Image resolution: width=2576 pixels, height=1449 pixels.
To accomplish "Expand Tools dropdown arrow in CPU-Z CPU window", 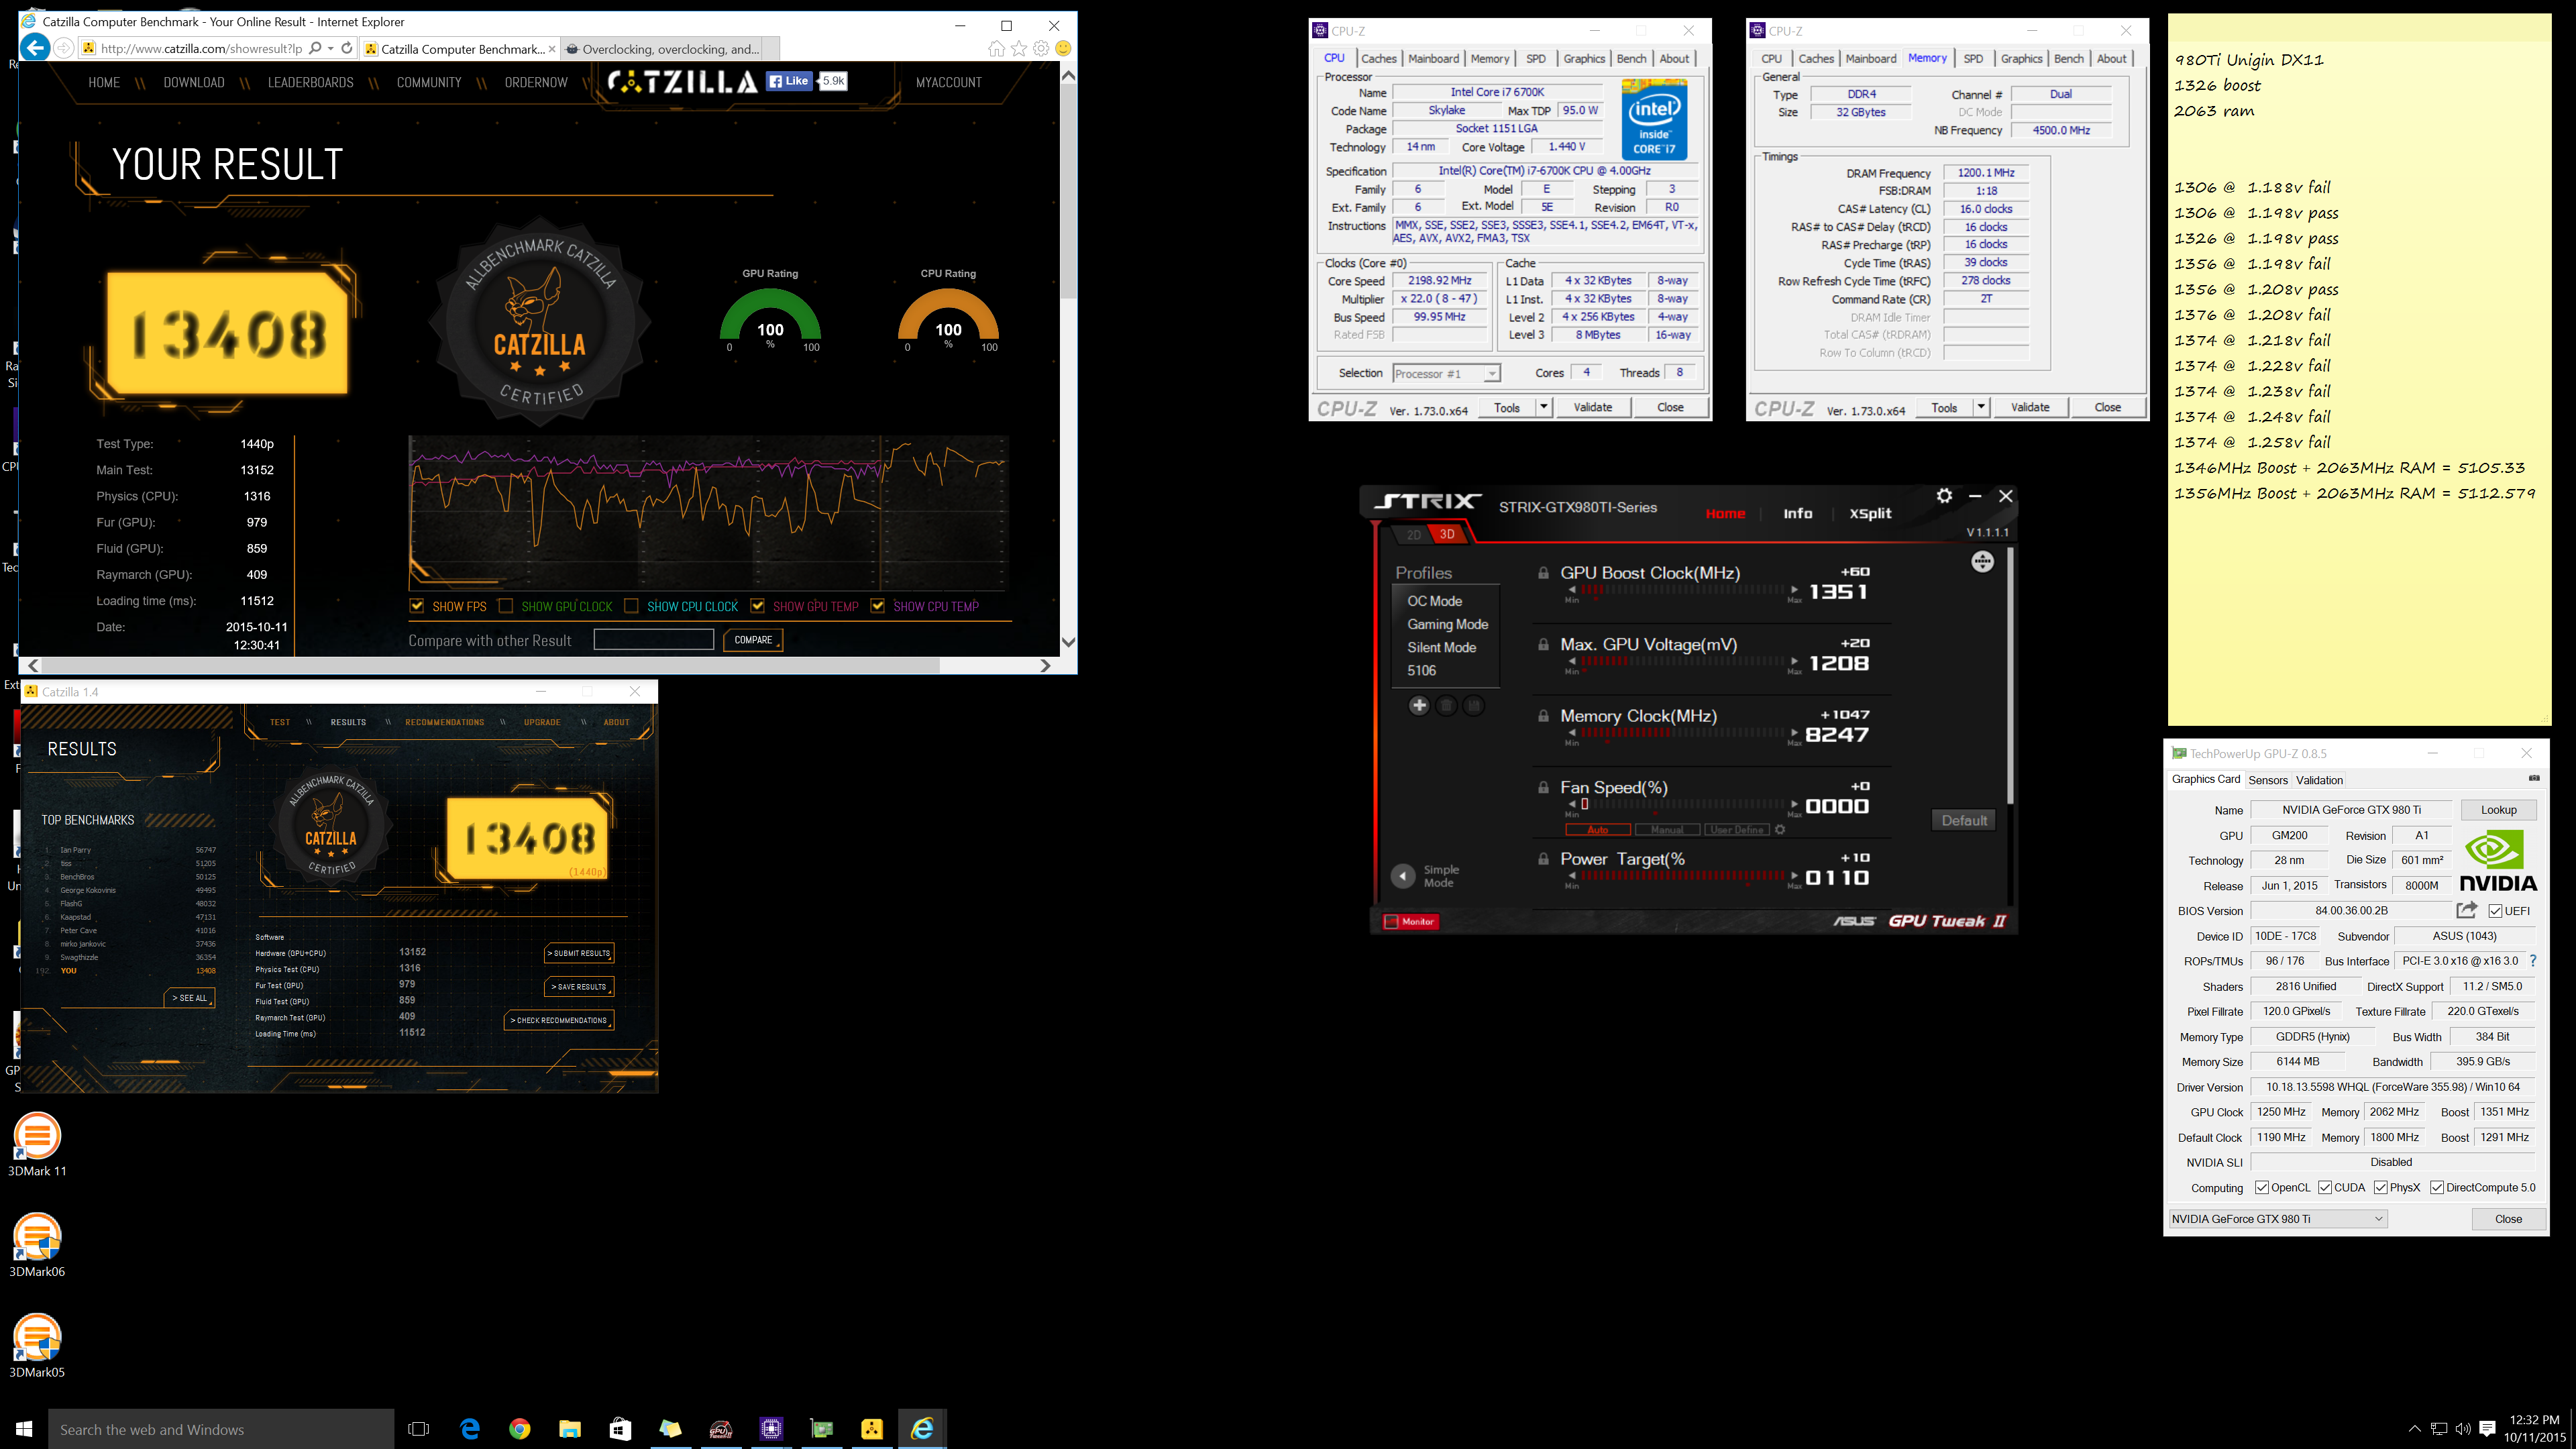I will click(x=1543, y=407).
